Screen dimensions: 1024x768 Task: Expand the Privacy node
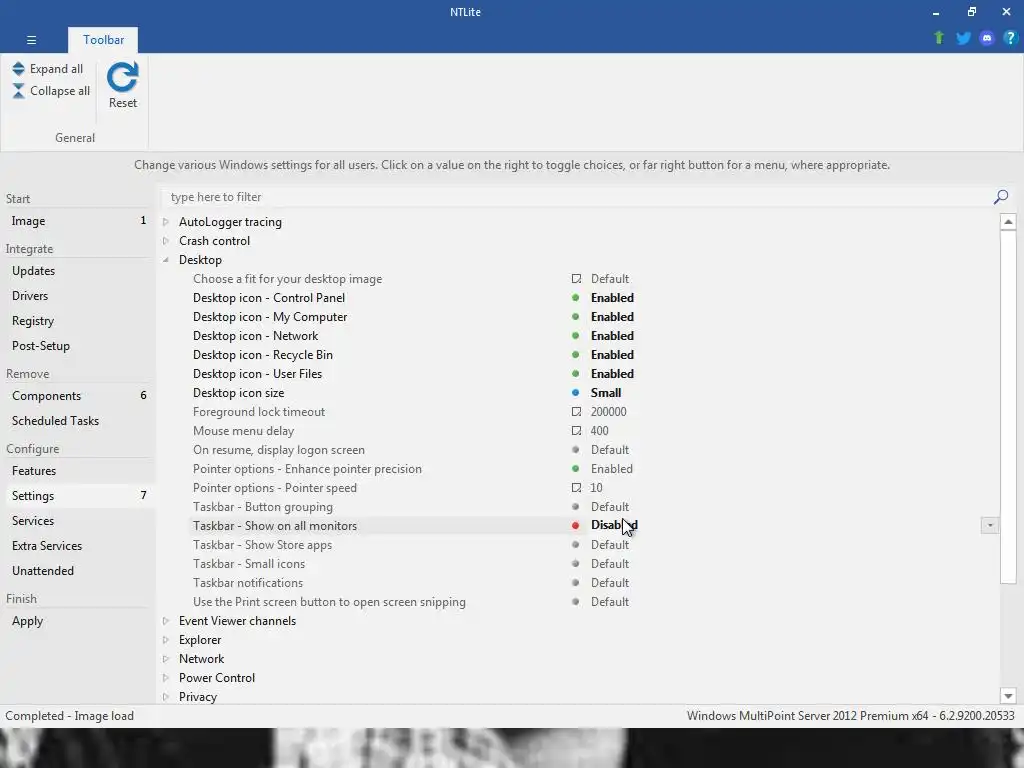tap(166, 697)
